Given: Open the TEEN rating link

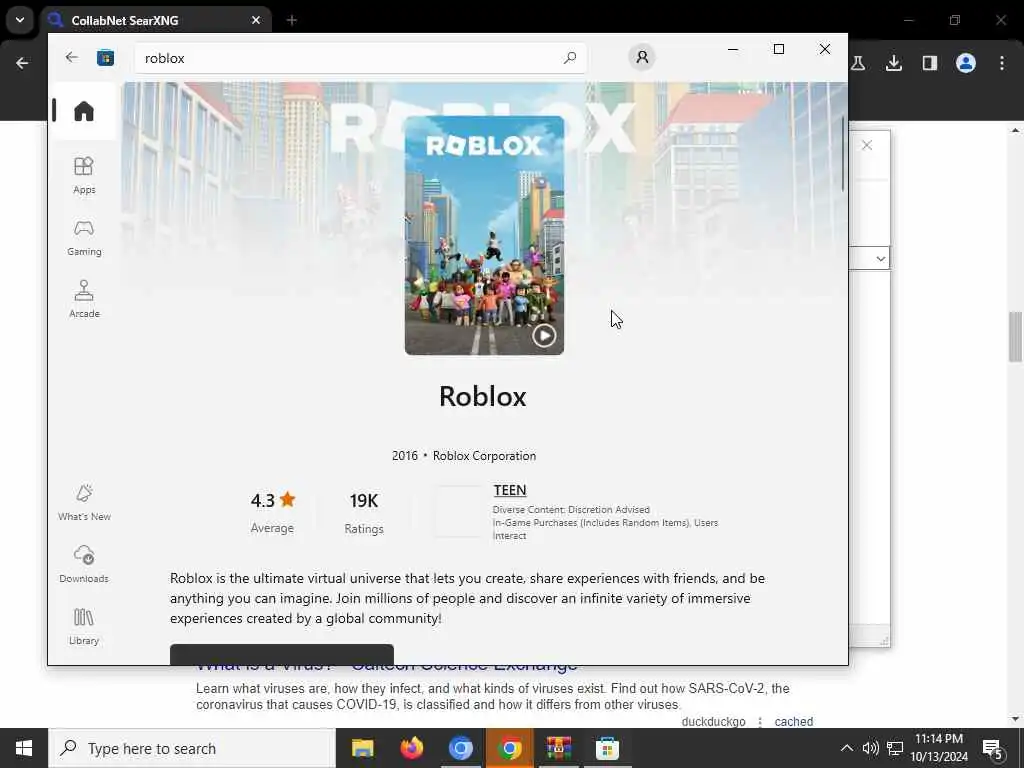Looking at the screenshot, I should [509, 490].
